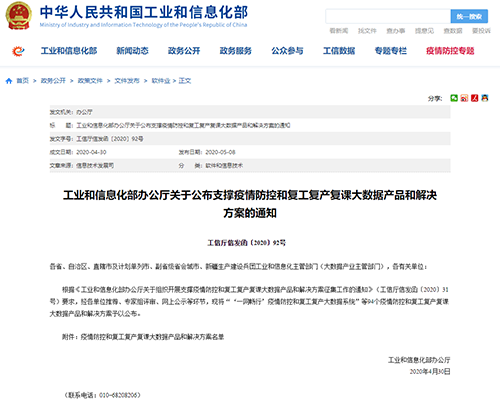
Task: Click the 查数据 quick link under search
Action: tap(453, 31)
